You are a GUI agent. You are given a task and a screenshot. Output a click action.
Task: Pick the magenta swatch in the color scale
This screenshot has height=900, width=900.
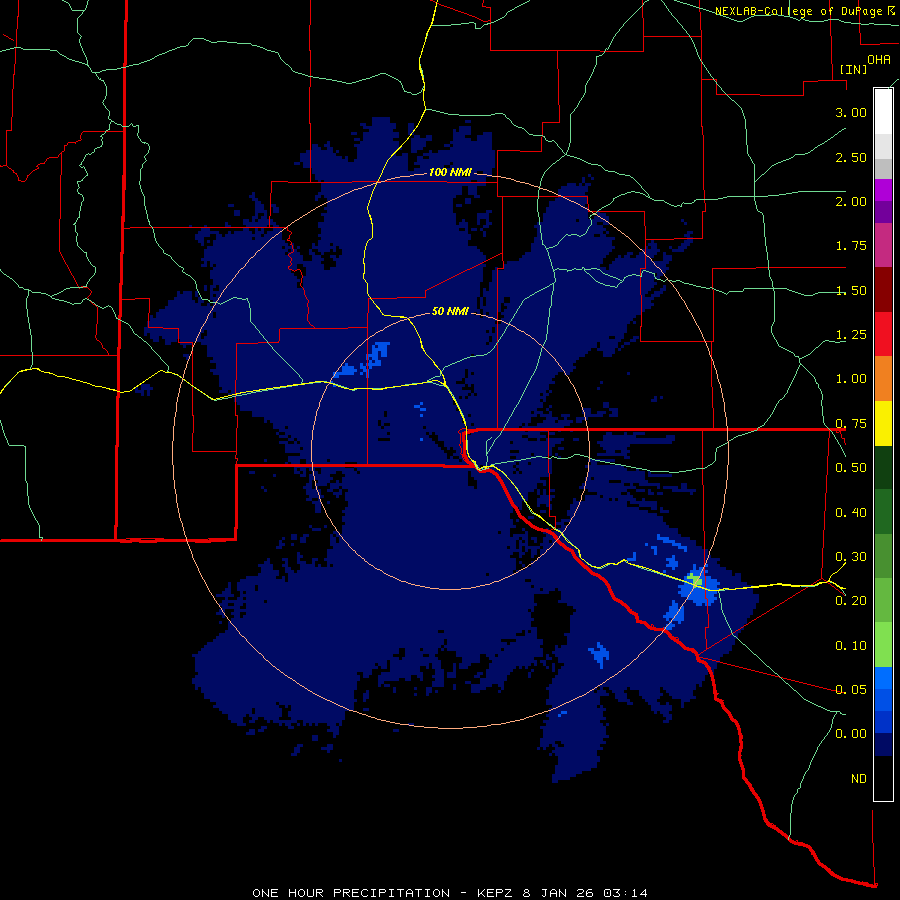coord(883,190)
